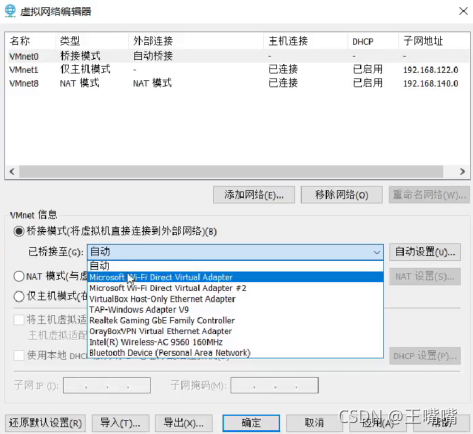Click the horizontal scrollbar right arrow
The height and width of the screenshot is (434, 473).
click(x=462, y=172)
